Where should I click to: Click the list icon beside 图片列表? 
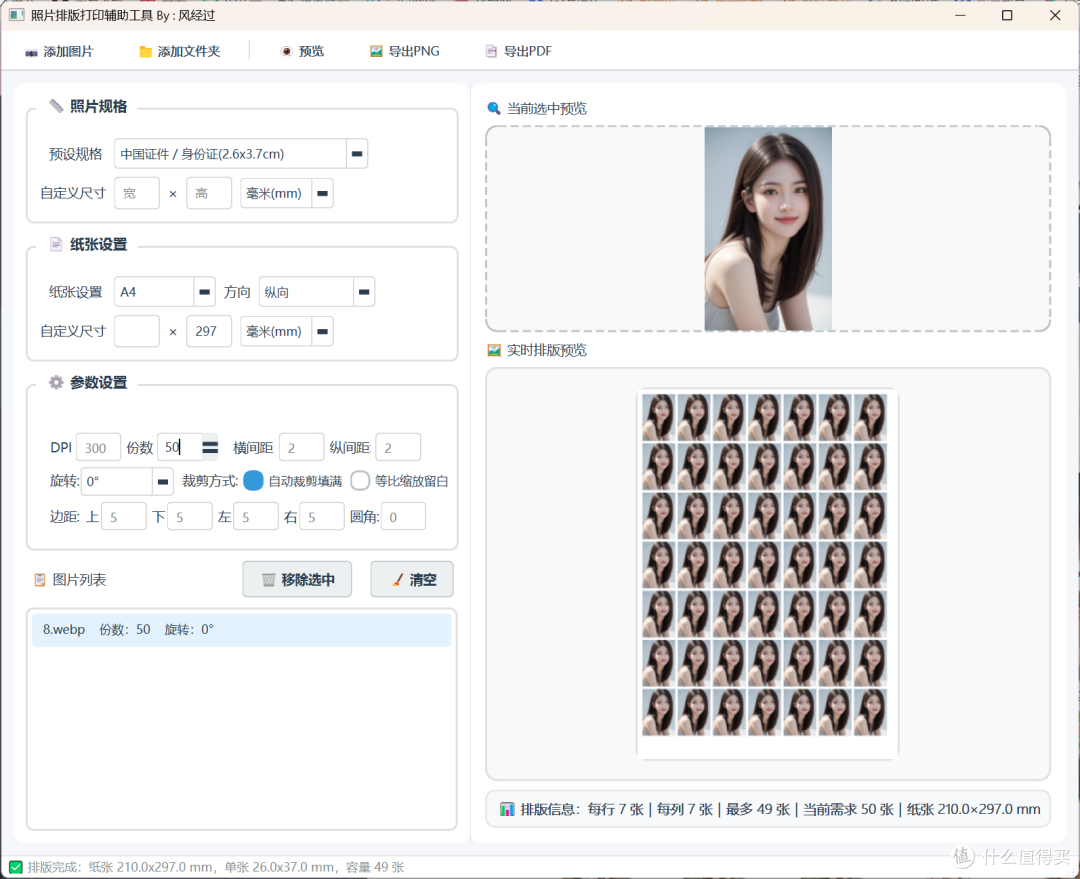click(x=40, y=580)
